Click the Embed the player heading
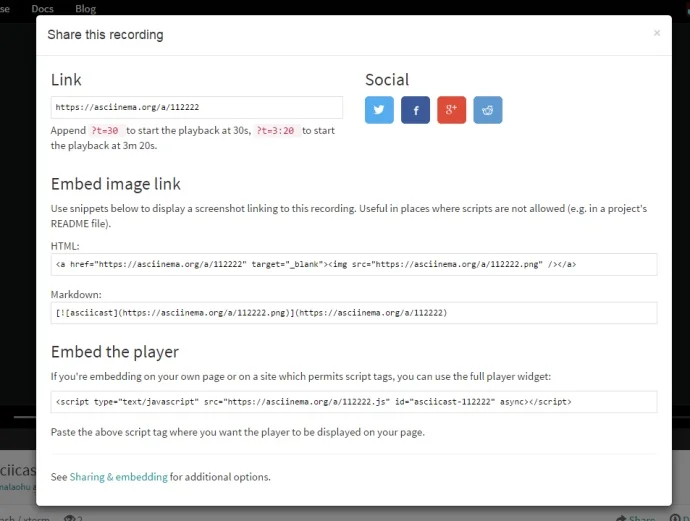This screenshot has width=690, height=521. 115,352
